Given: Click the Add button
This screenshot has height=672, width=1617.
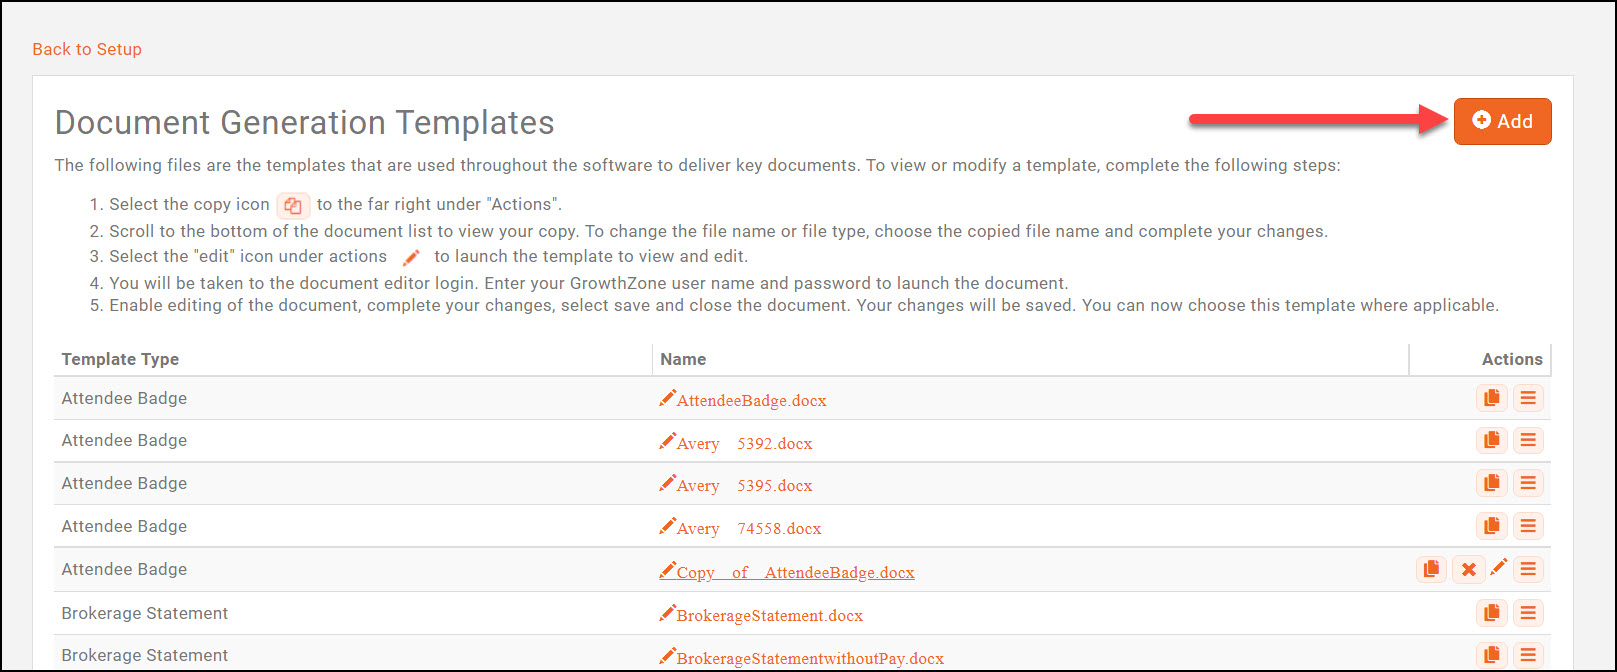Looking at the screenshot, I should (1502, 121).
